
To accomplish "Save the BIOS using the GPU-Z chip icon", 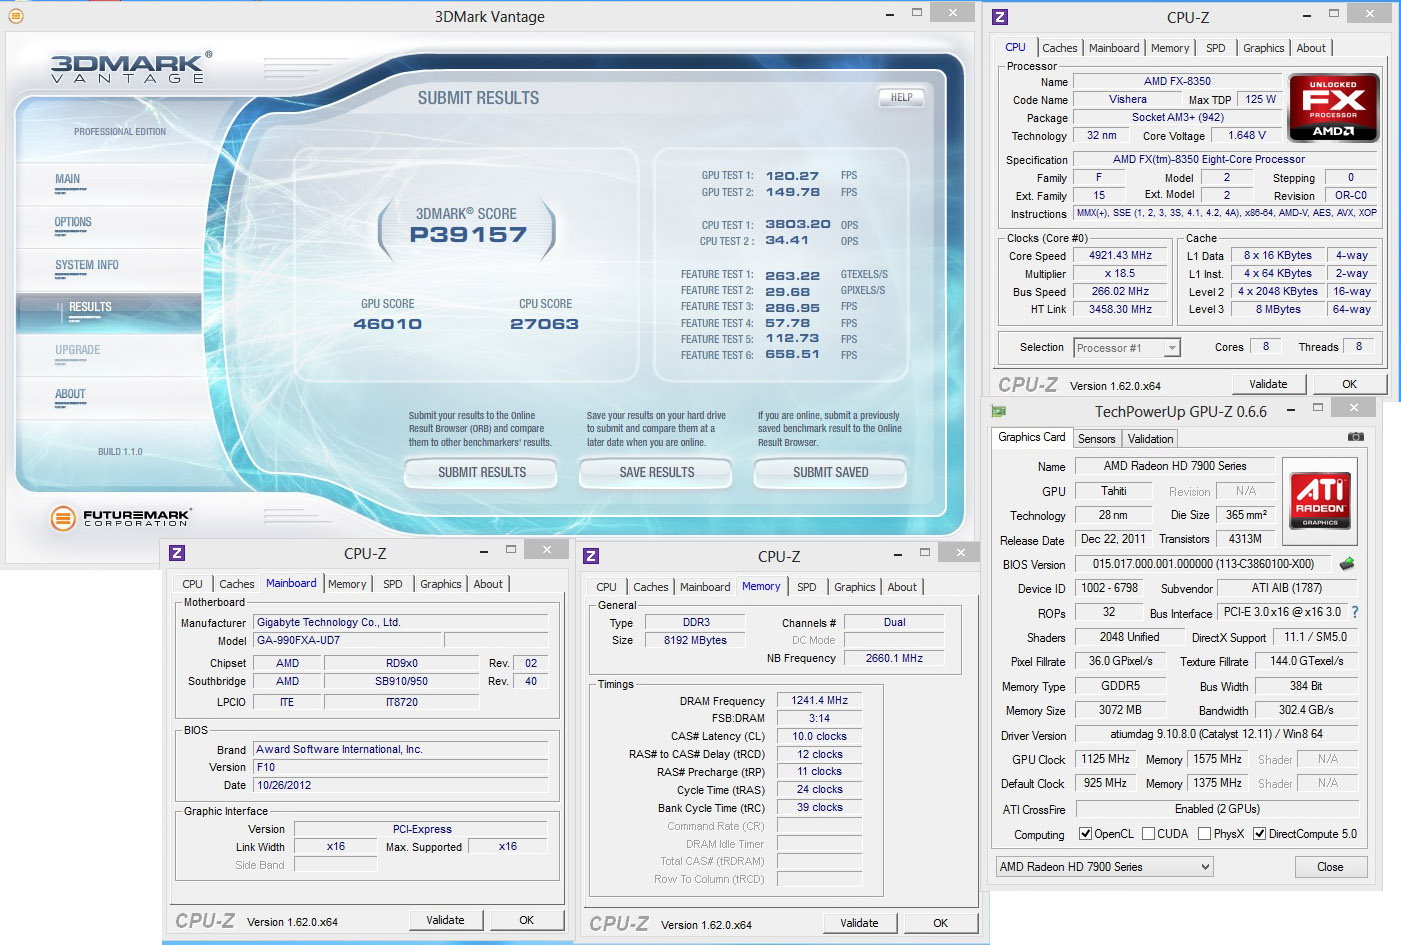I will click(1347, 564).
